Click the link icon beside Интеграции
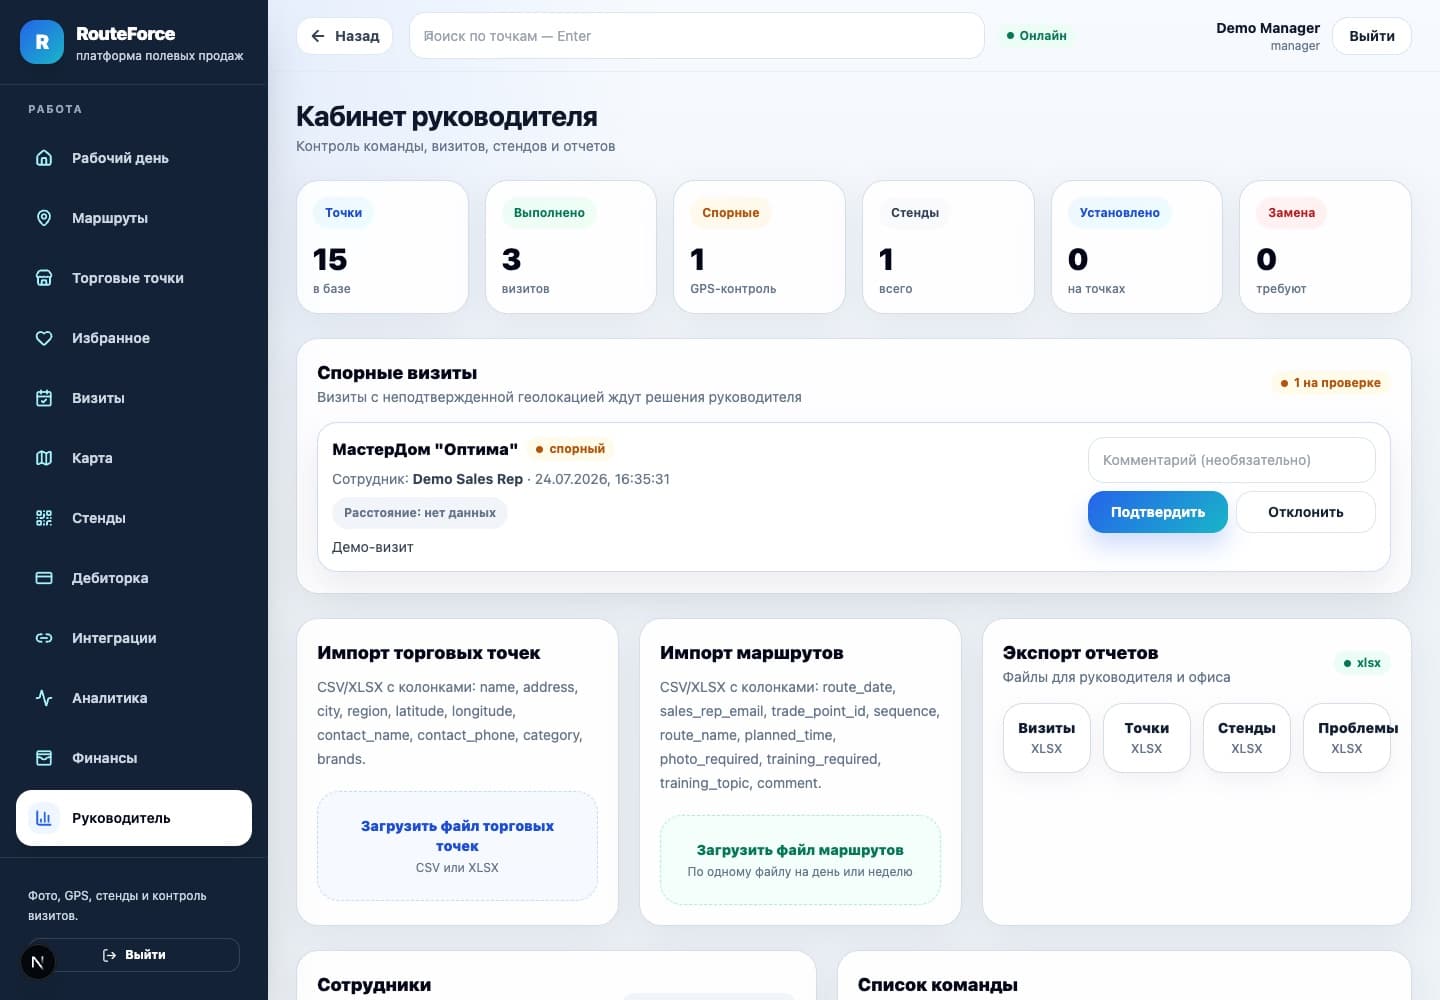Image resolution: width=1440 pixels, height=1000 pixels. [44, 638]
